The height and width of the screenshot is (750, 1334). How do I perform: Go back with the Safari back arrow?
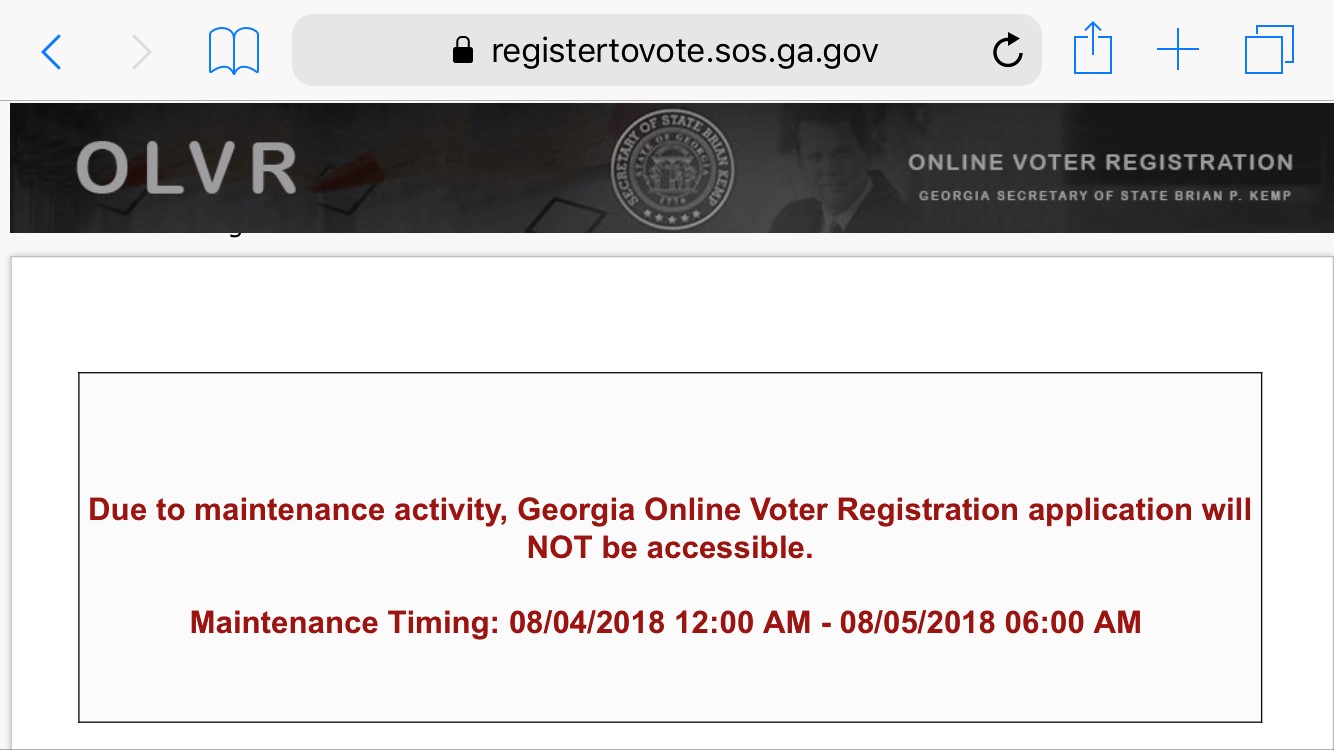click(52, 51)
